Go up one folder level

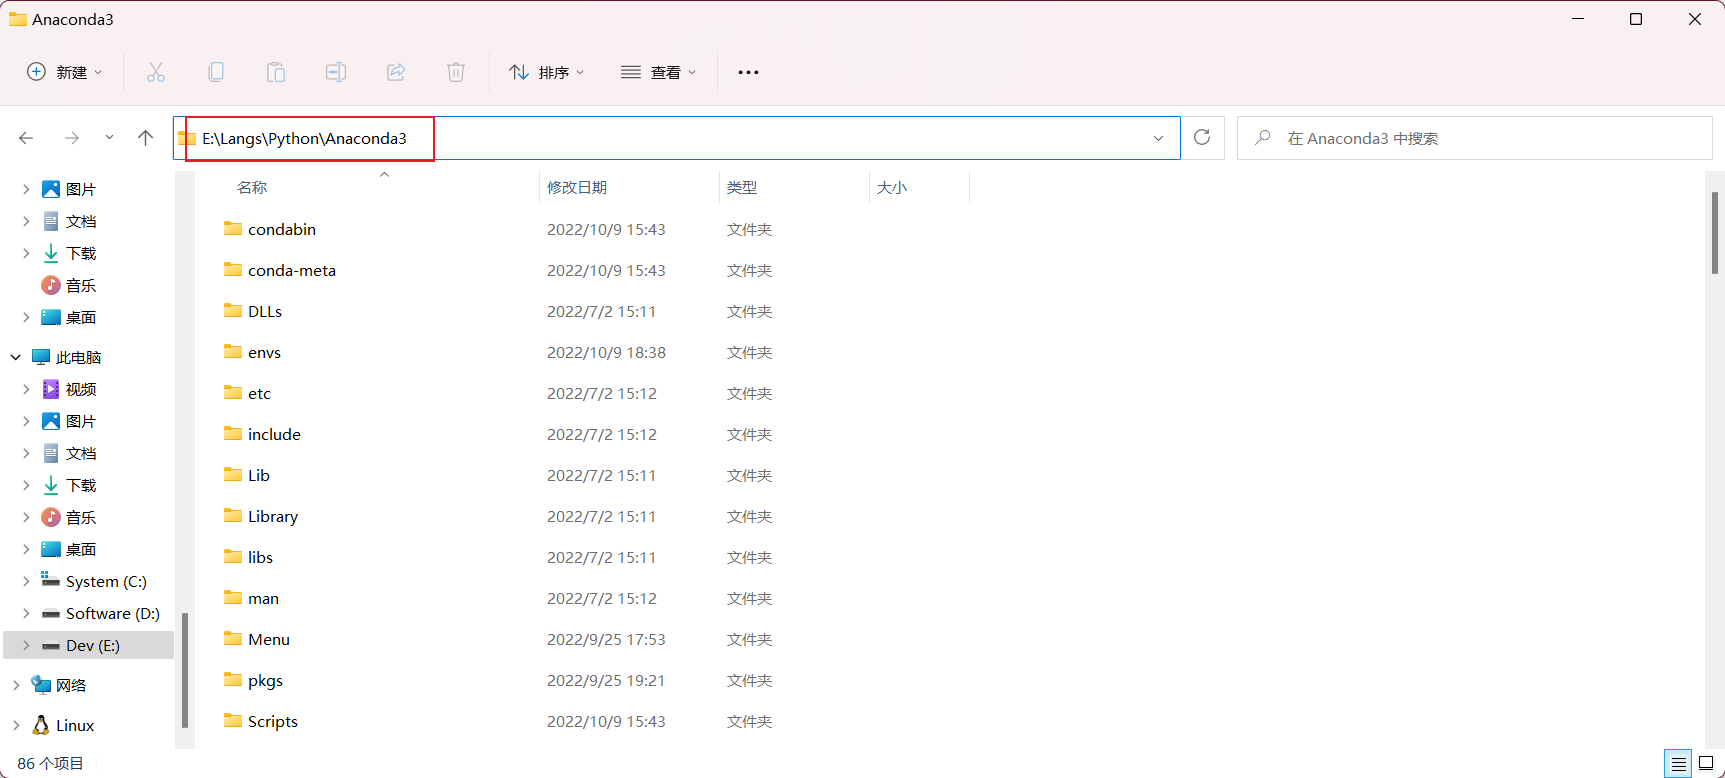pyautogui.click(x=146, y=138)
